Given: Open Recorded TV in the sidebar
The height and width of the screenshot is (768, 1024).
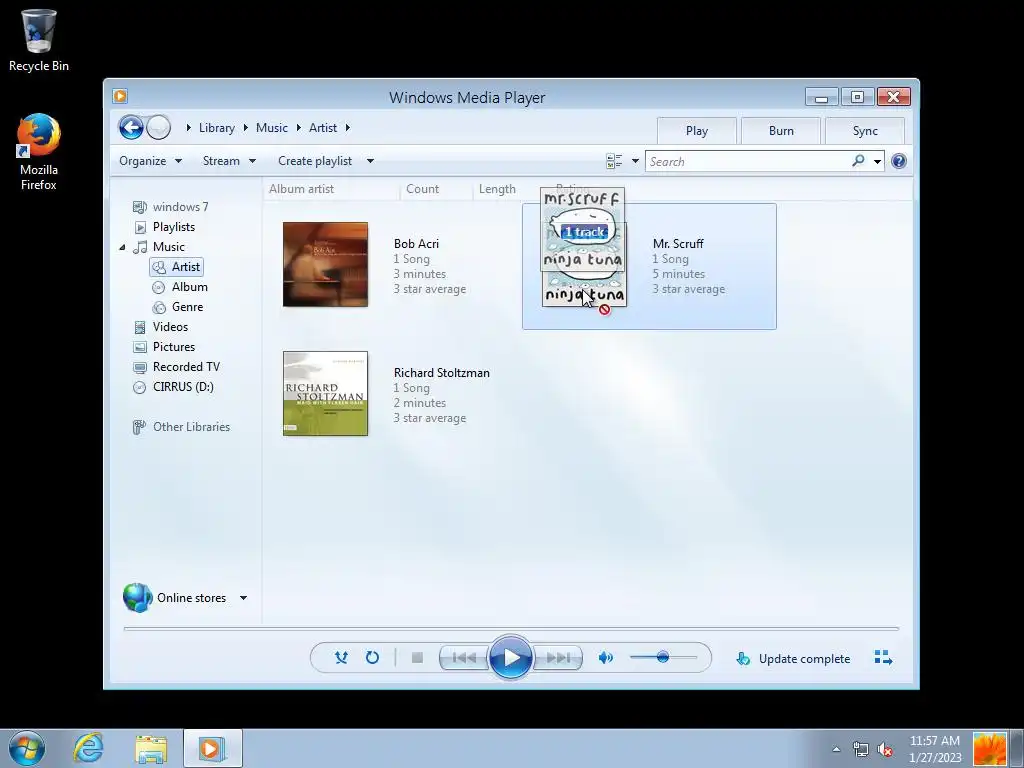Looking at the screenshot, I should 176,367.
